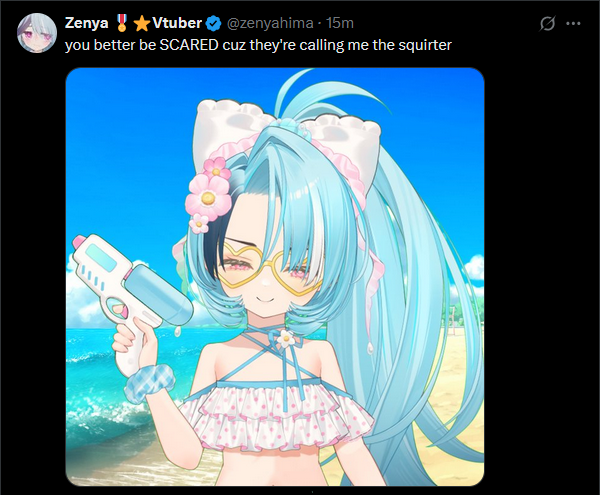This screenshot has width=600, height=495.
Task: Open the @zenyahima handle link
Action: click(270, 23)
